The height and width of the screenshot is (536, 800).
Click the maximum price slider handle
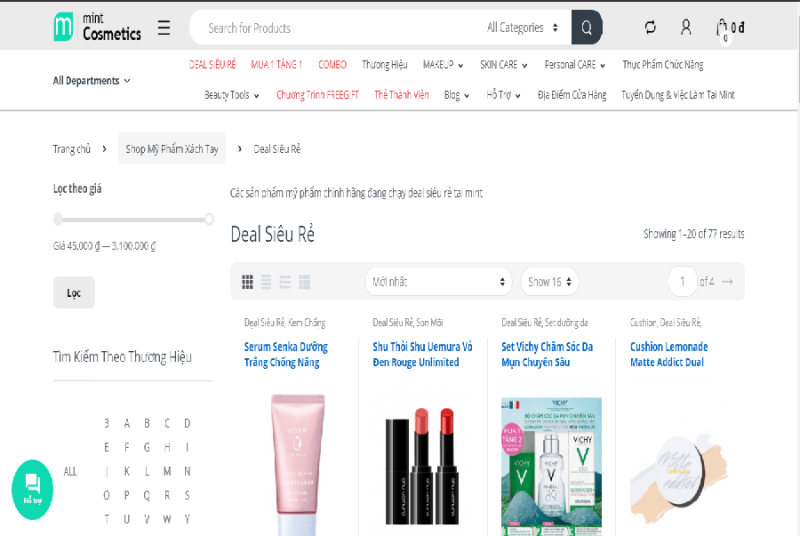tap(209, 219)
